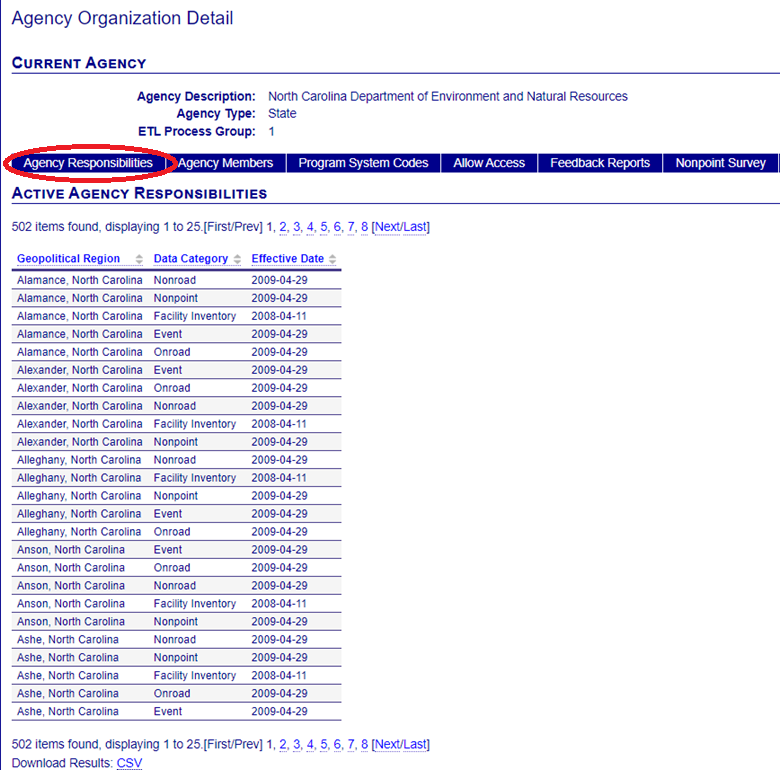
Task: Go to page 5 in bottom pagination
Action: pyautogui.click(x=324, y=744)
